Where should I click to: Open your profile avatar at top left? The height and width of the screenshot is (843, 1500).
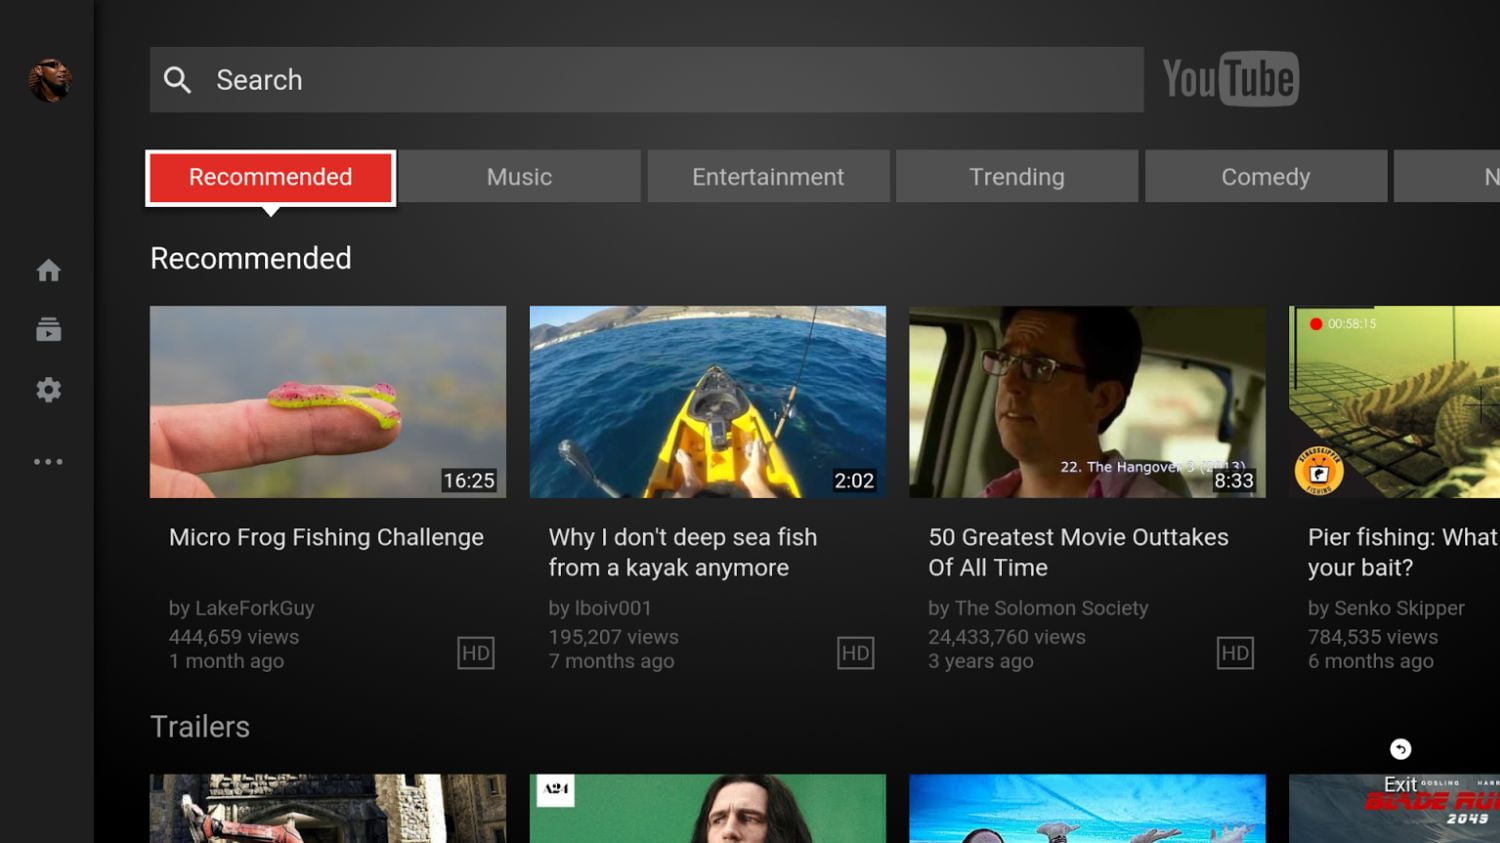tap(47, 82)
